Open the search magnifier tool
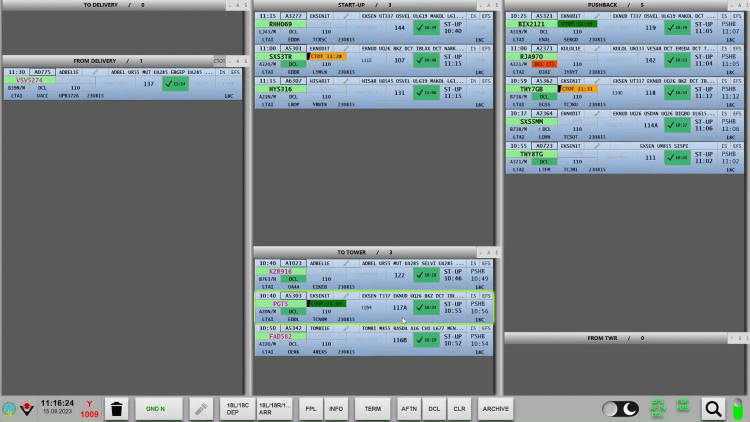The height and width of the screenshot is (422, 750). (712, 409)
